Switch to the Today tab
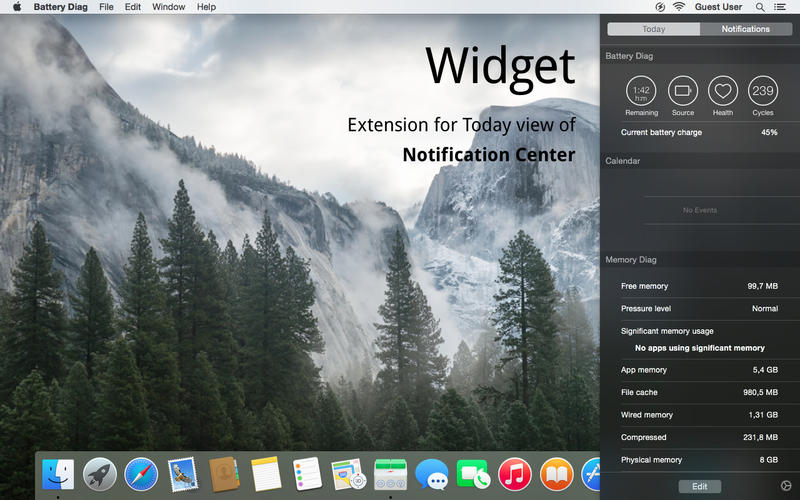 653,29
